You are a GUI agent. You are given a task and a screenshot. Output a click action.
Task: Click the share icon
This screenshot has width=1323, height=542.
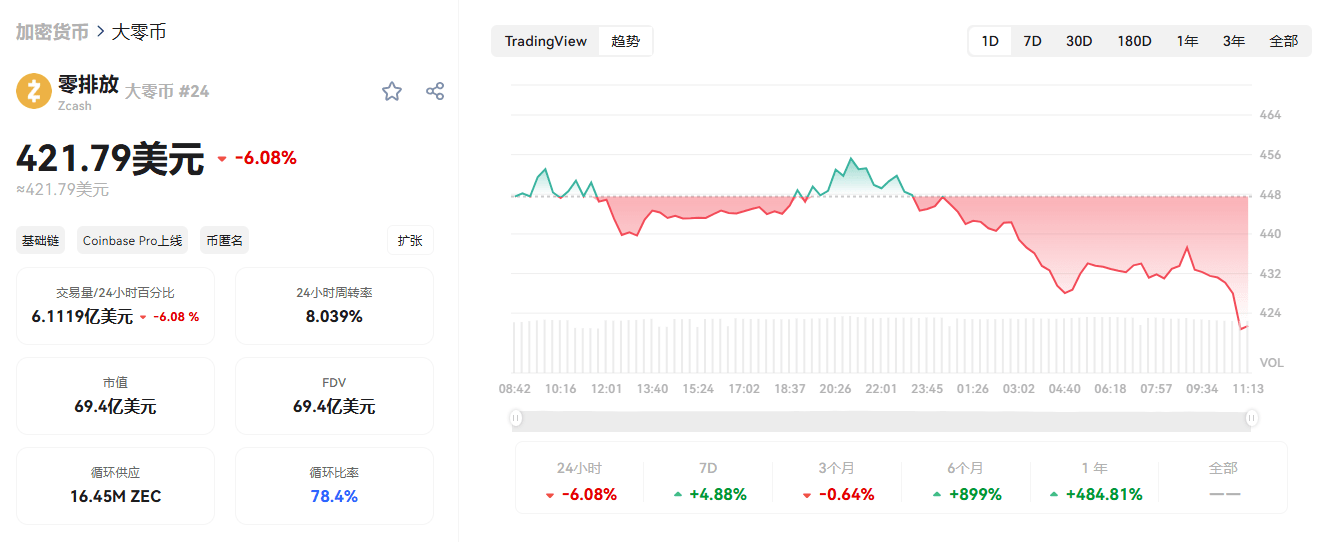click(435, 92)
